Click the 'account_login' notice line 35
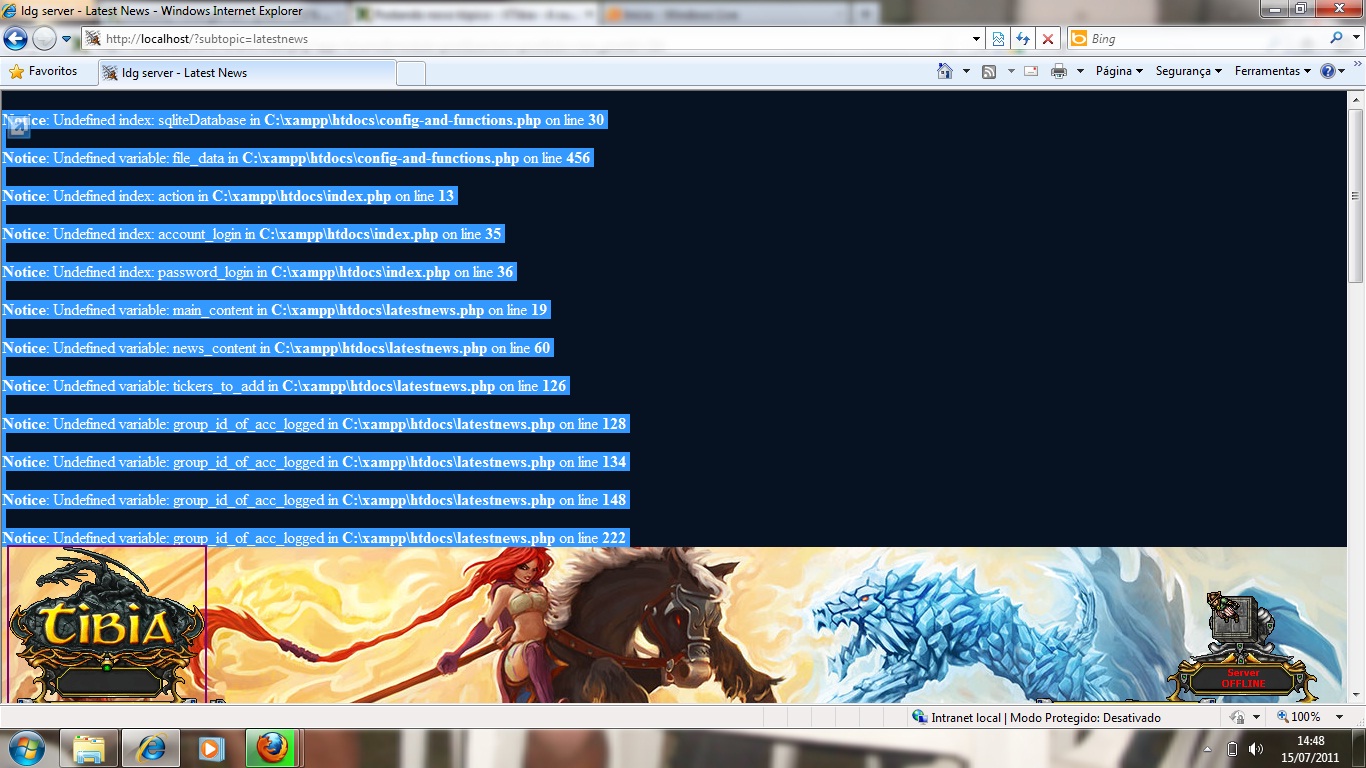Viewport: 1366px width, 768px height. [252, 234]
